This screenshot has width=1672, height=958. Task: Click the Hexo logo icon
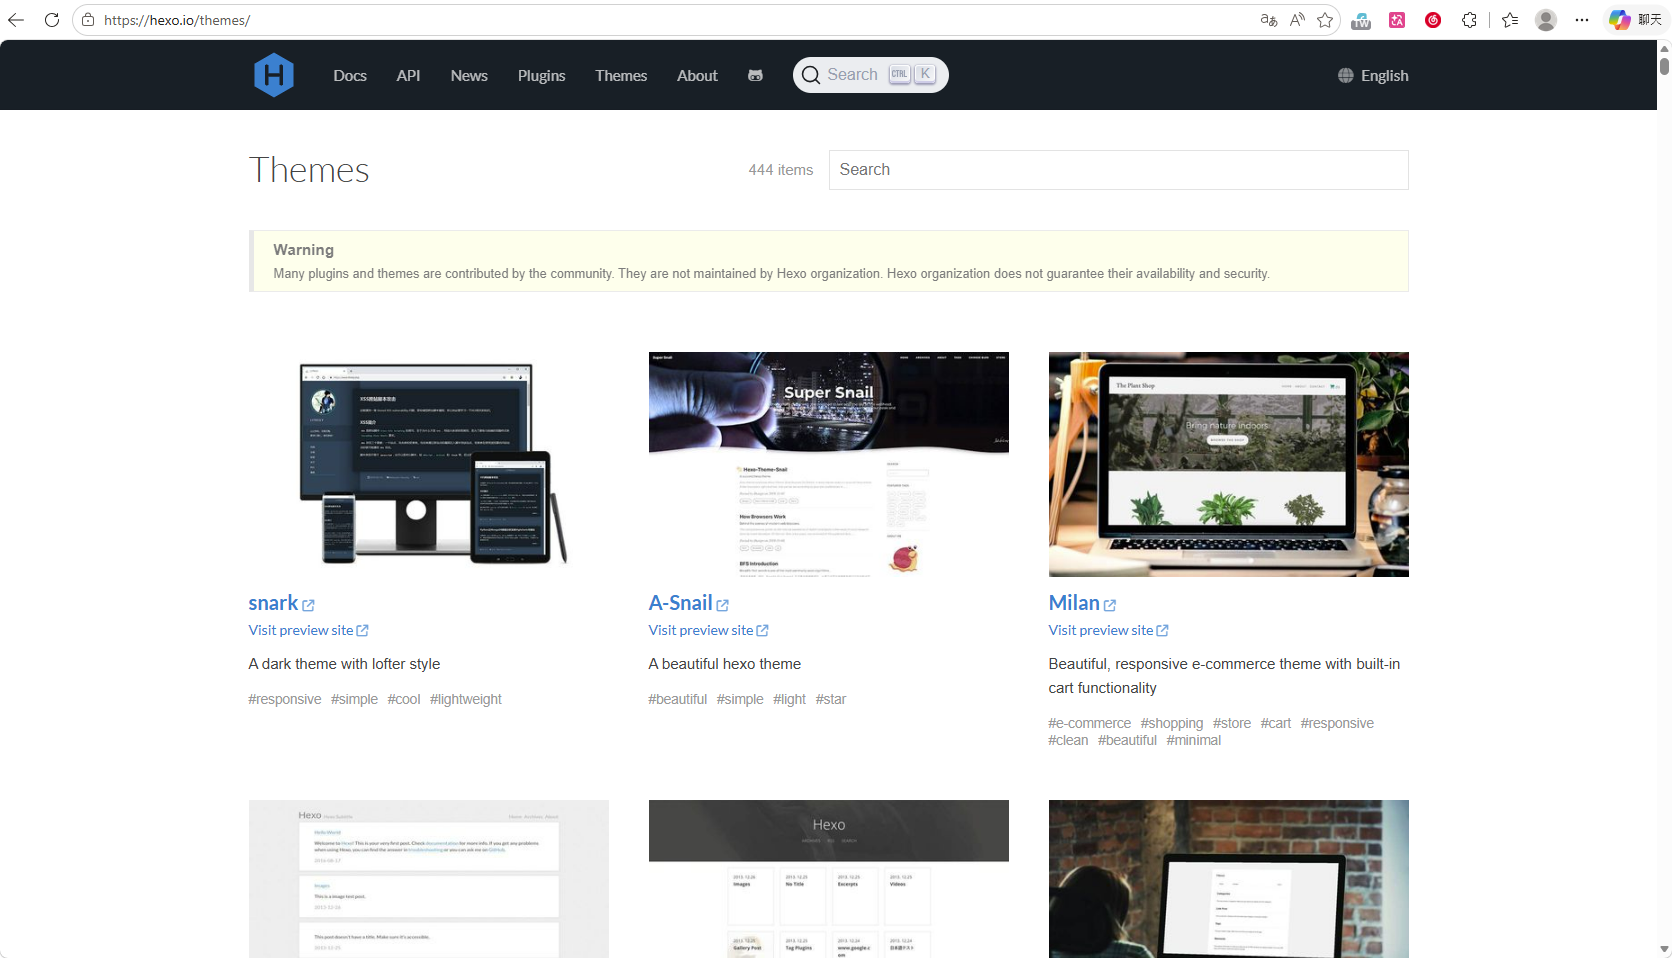tap(273, 75)
